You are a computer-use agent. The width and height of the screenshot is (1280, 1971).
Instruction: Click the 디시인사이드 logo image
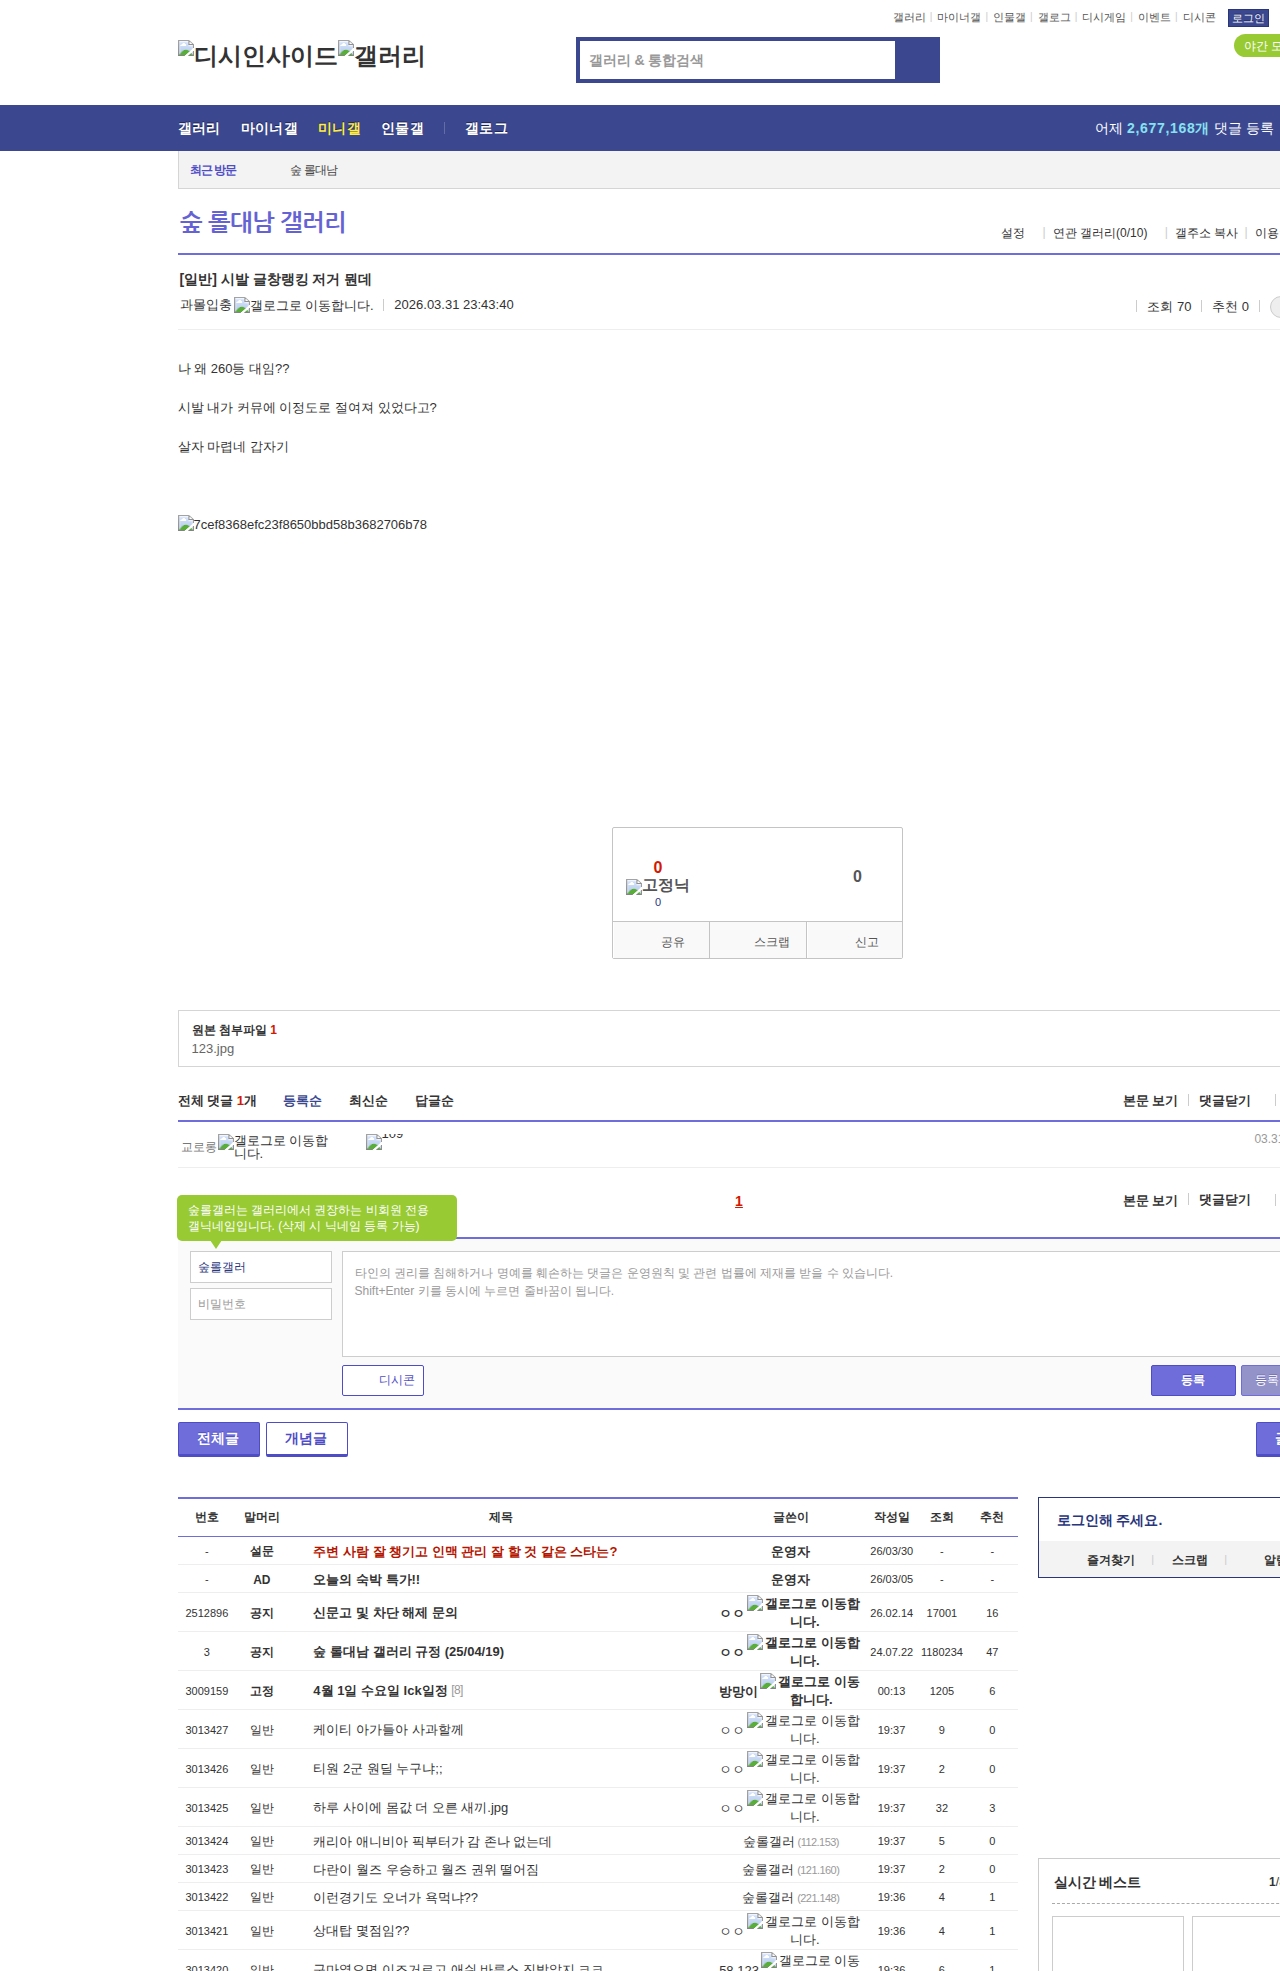(x=257, y=55)
